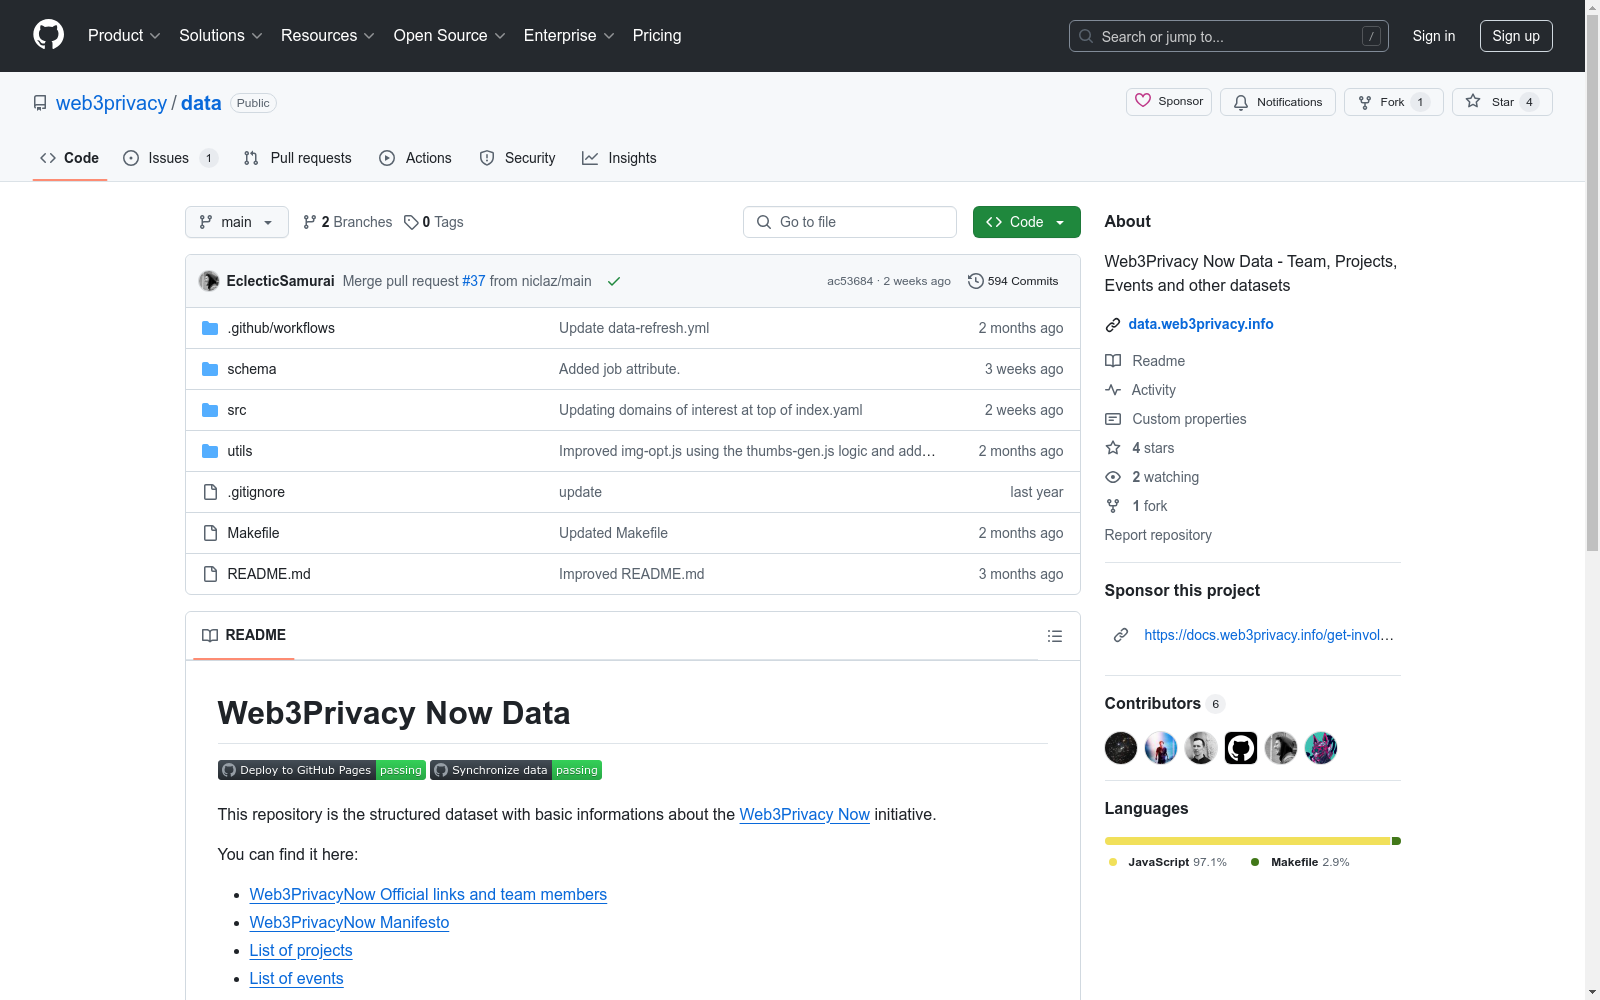The image size is (1600, 1000).
Task: Fork the data repository
Action: pos(1382,102)
